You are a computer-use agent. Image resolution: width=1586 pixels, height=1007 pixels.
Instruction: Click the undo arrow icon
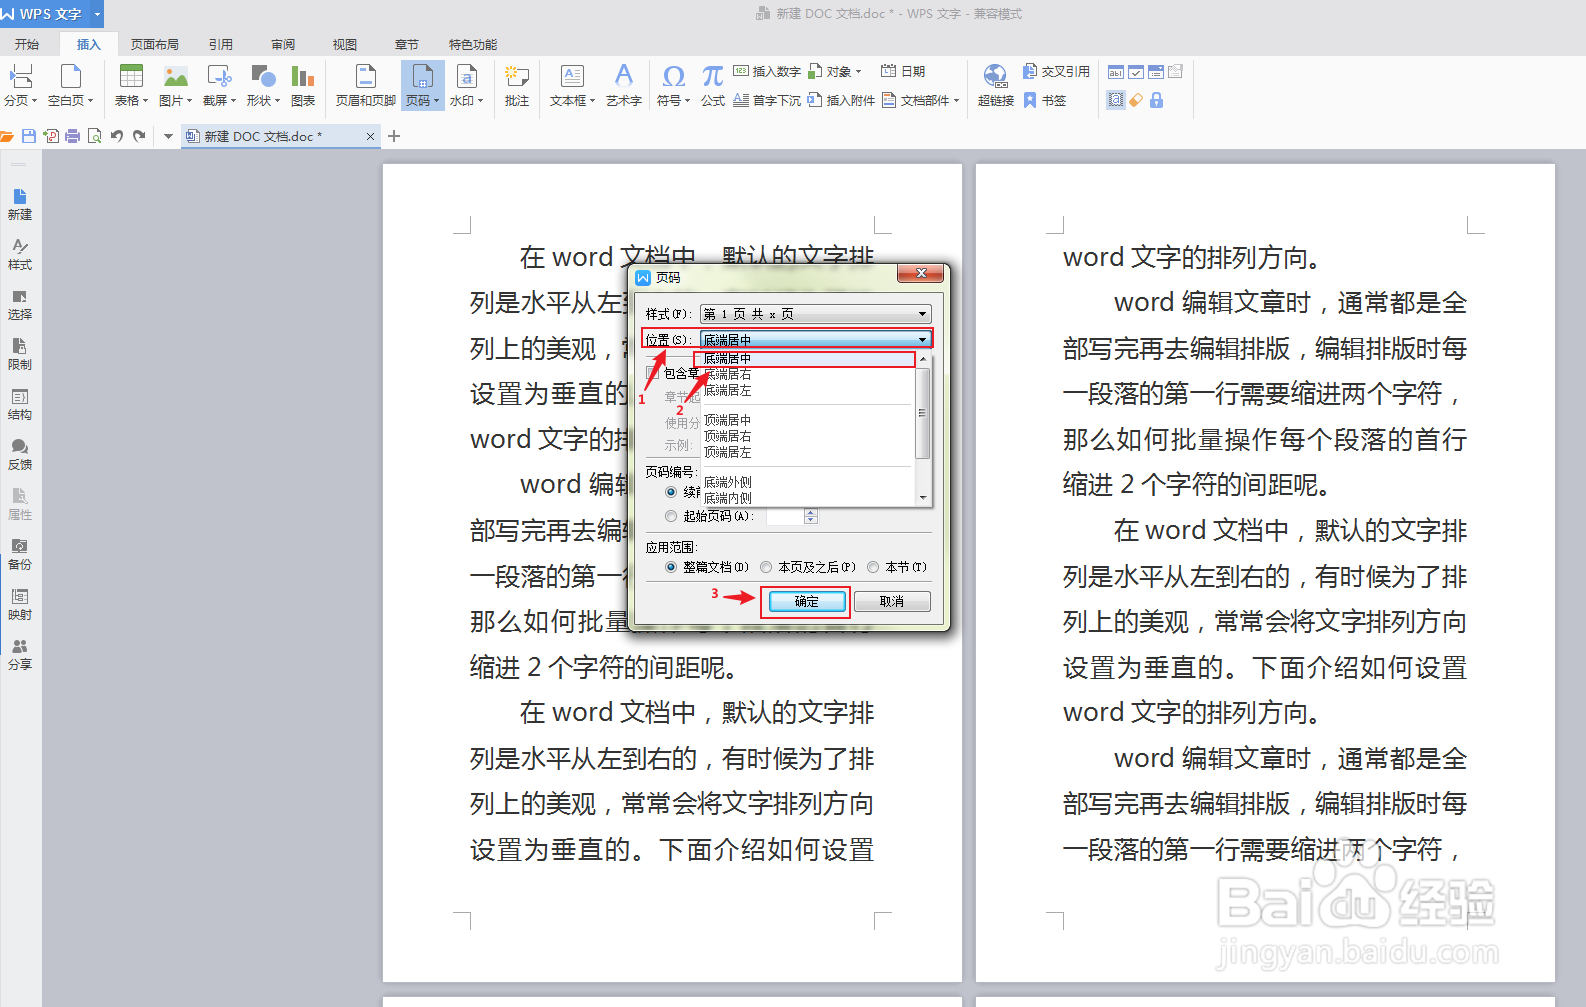[x=117, y=136]
